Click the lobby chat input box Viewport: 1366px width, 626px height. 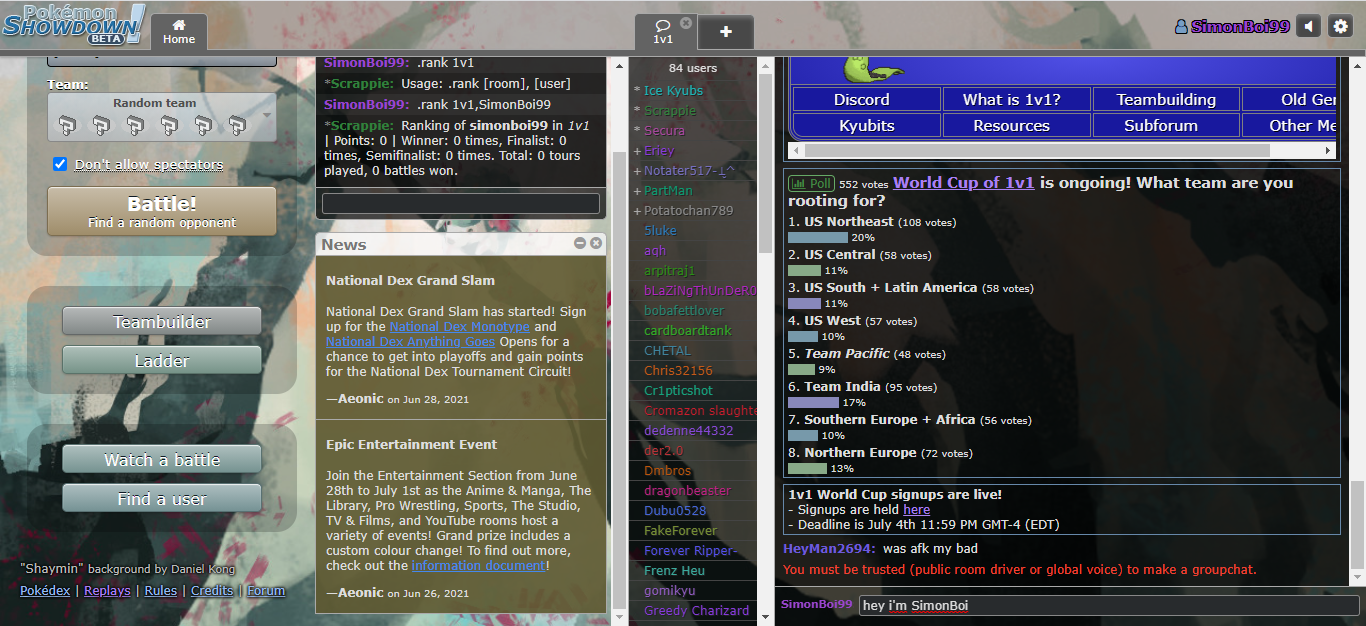tap(461, 203)
